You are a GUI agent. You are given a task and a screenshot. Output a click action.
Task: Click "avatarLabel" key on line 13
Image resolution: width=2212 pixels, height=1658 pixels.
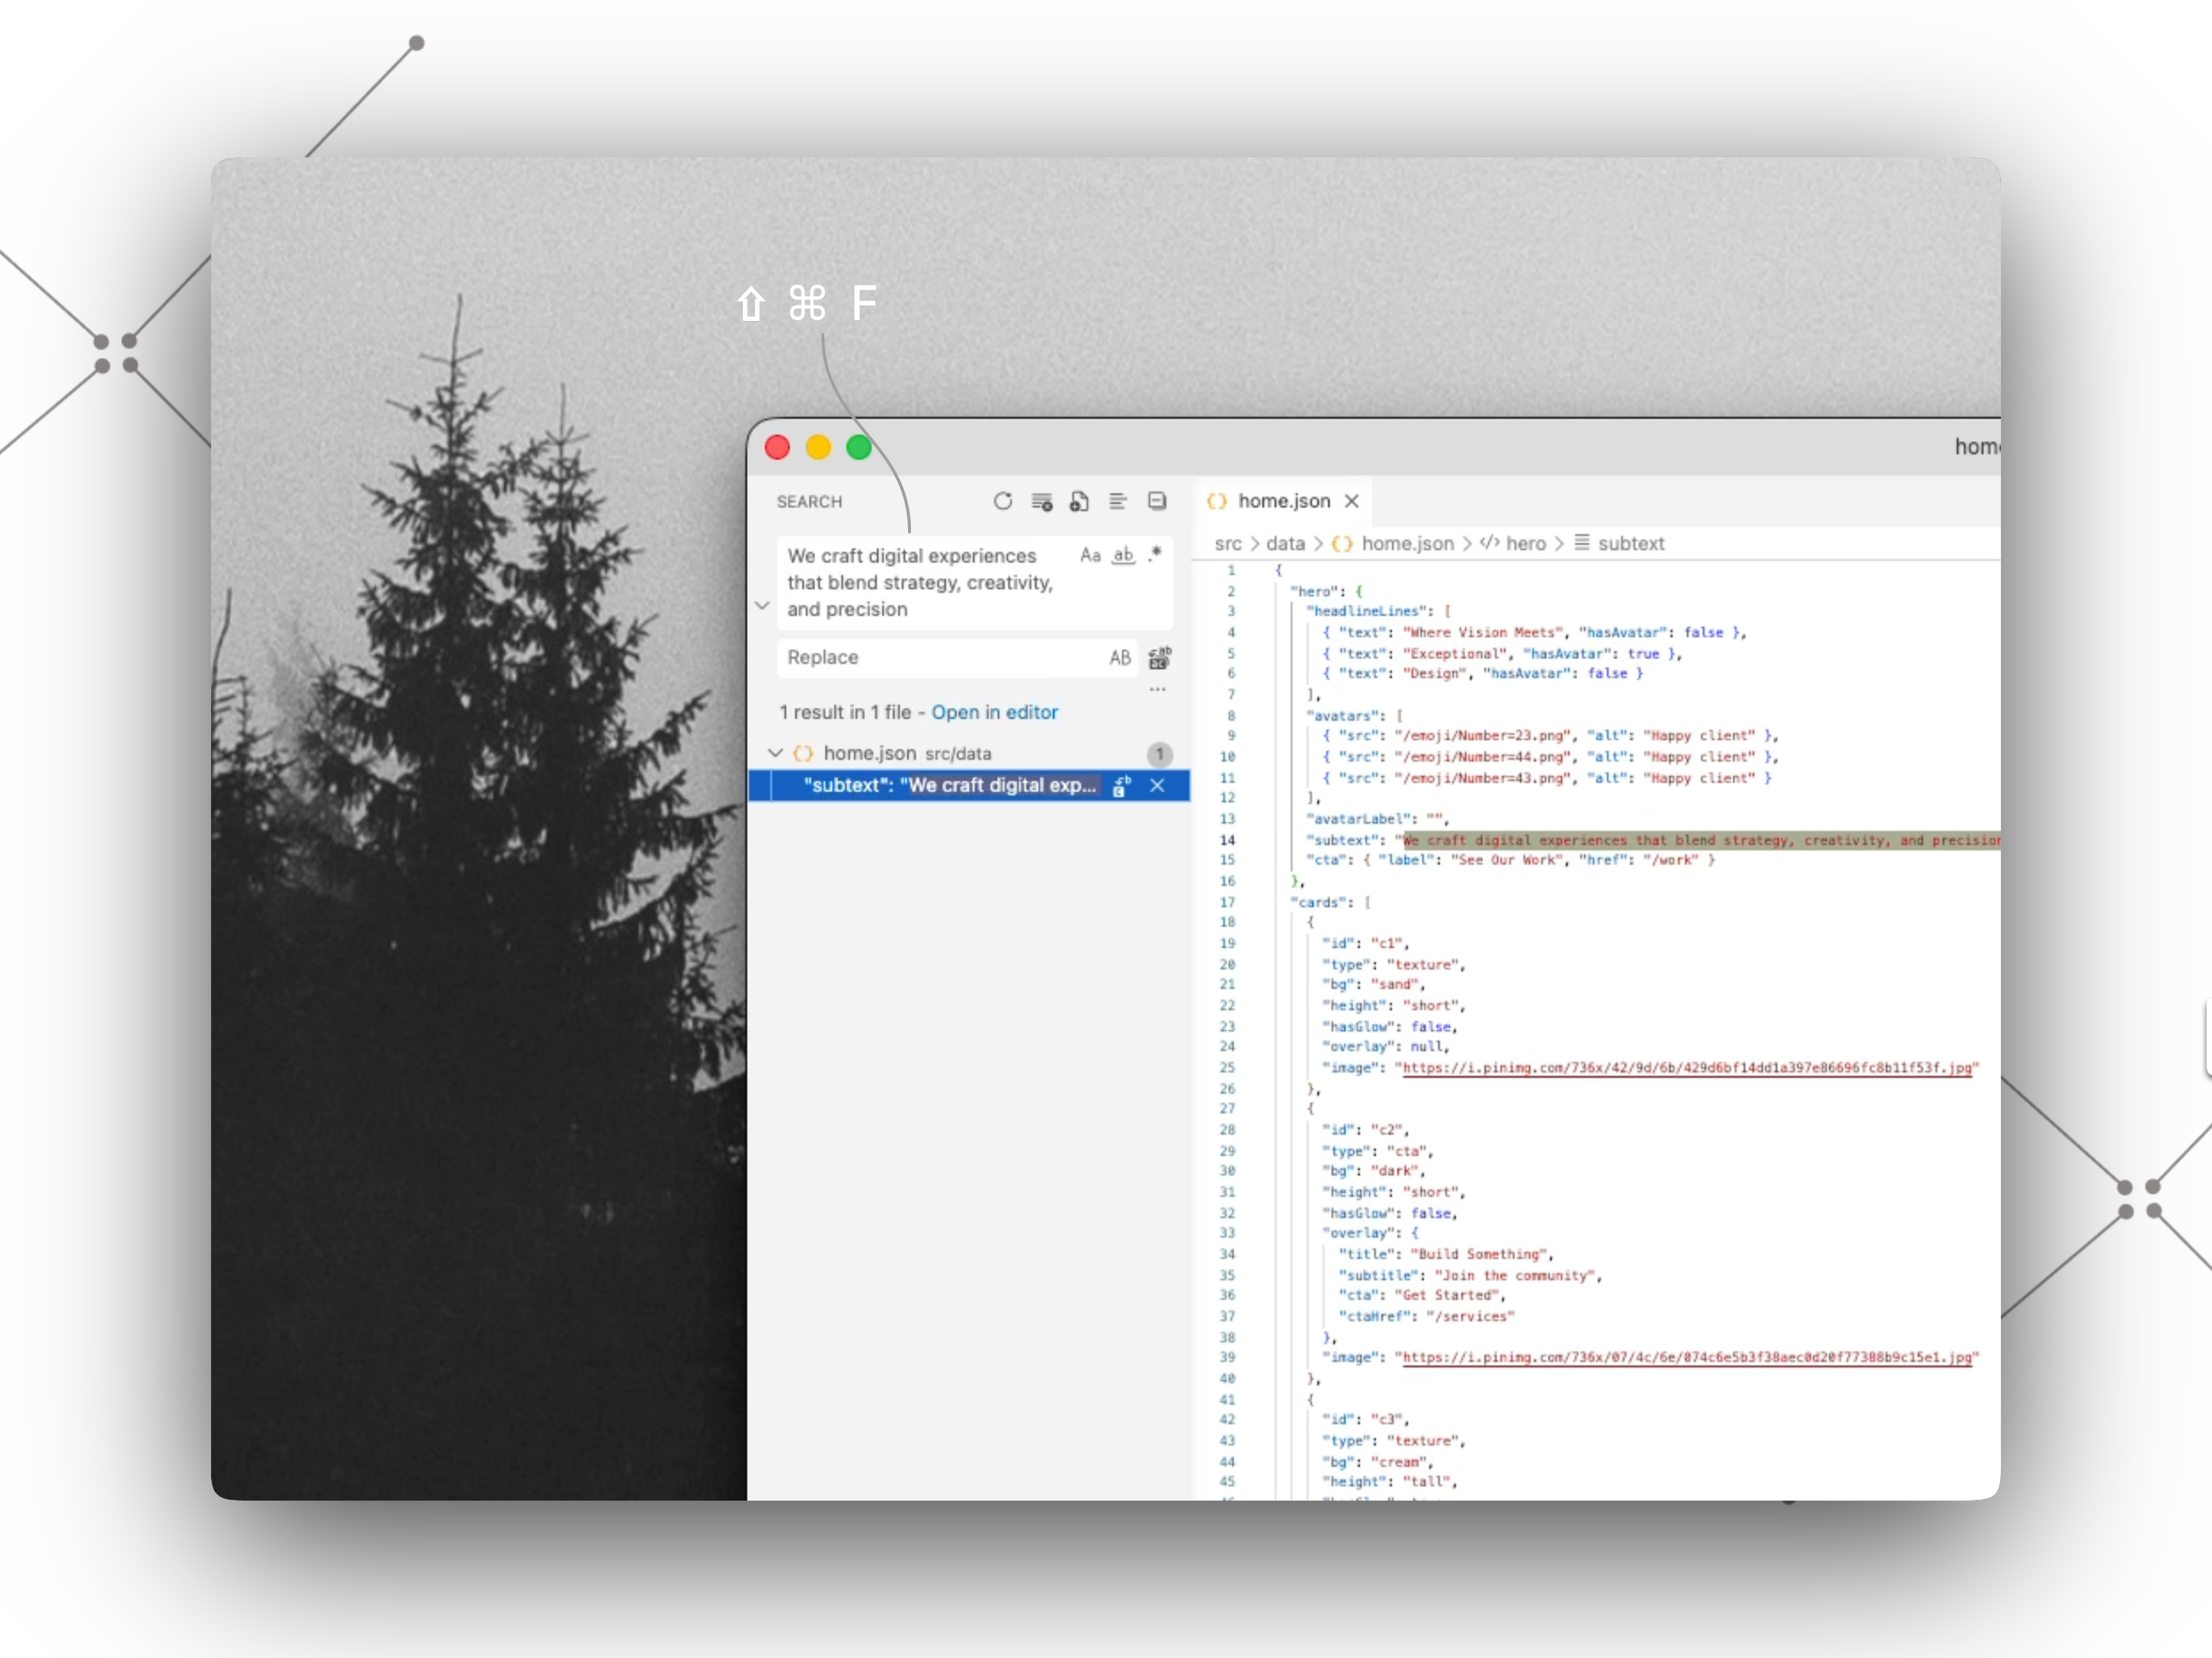click(1359, 818)
